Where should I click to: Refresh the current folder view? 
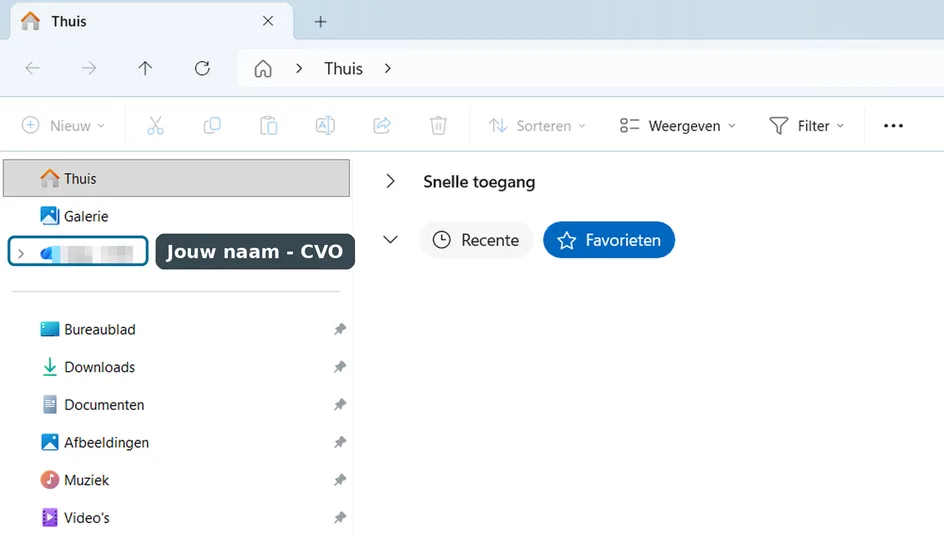coord(202,68)
